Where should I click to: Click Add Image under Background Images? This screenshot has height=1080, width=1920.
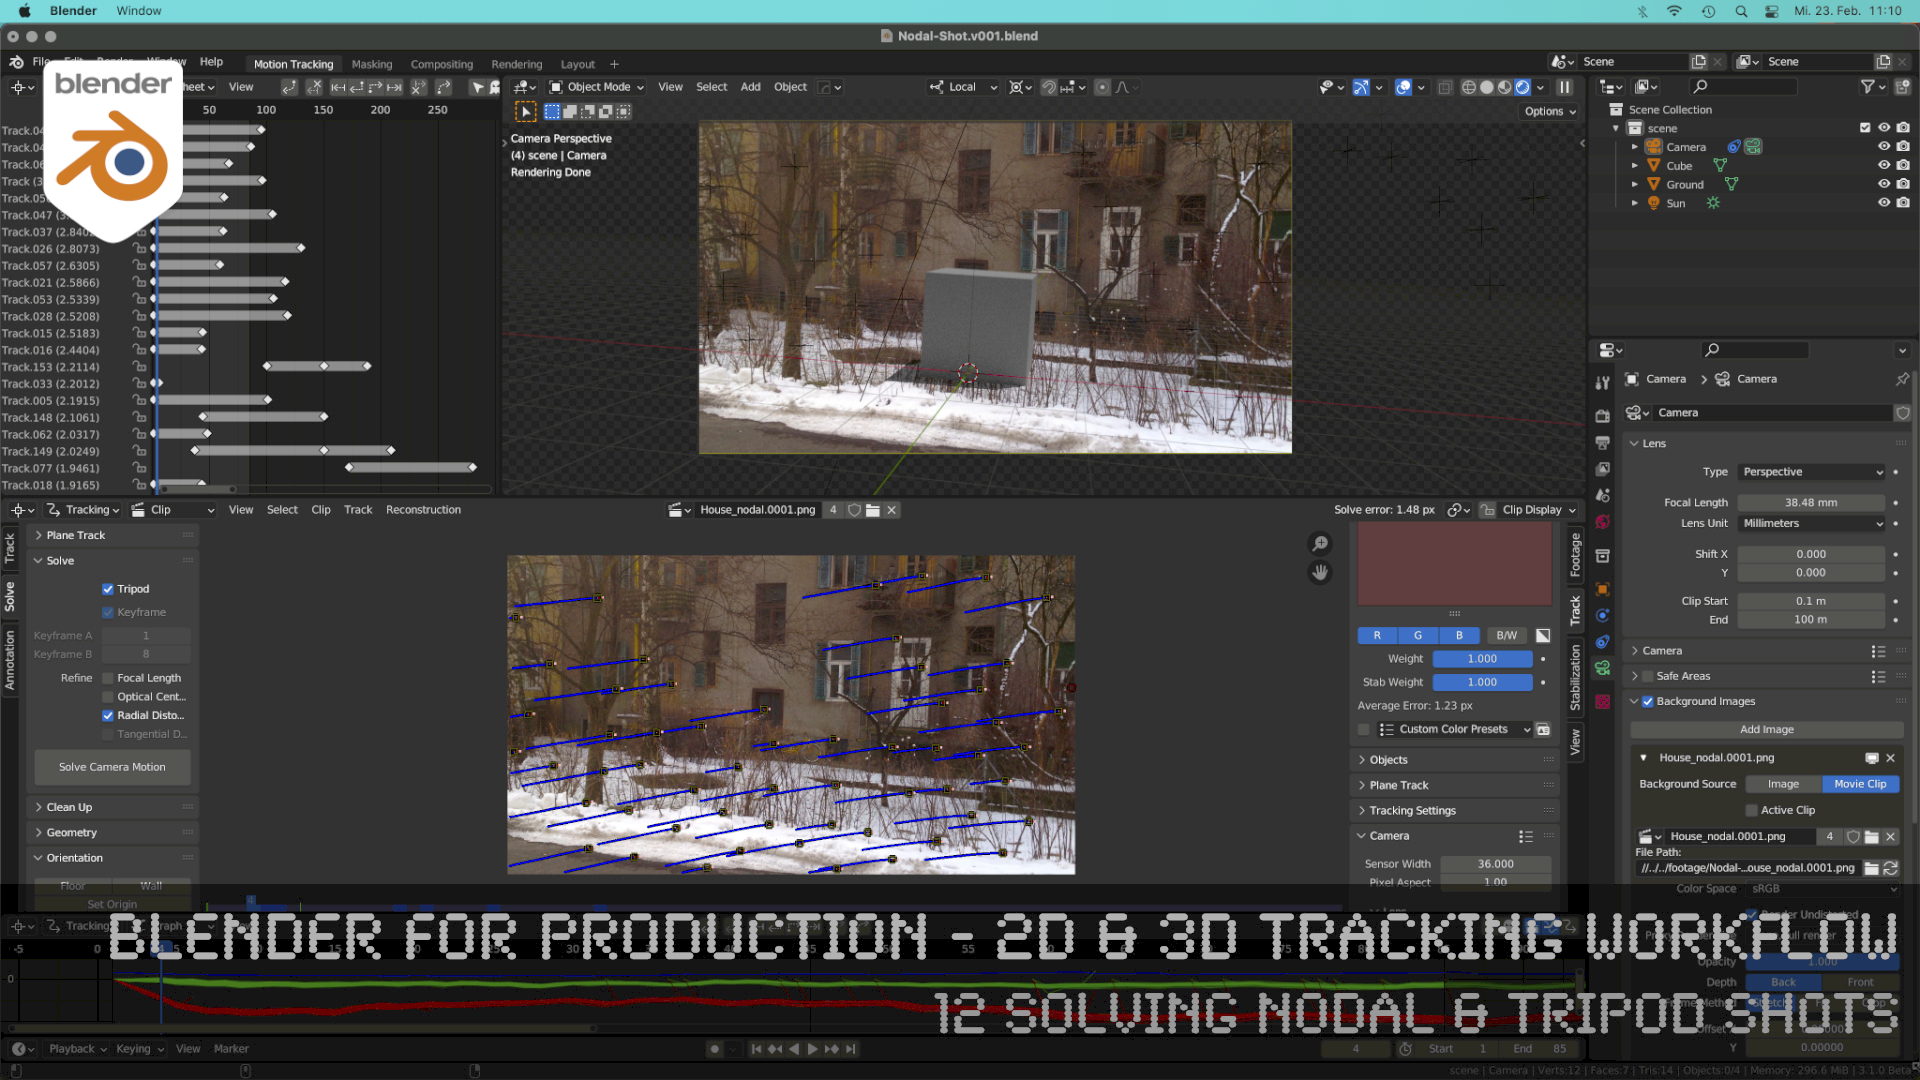1766,729
